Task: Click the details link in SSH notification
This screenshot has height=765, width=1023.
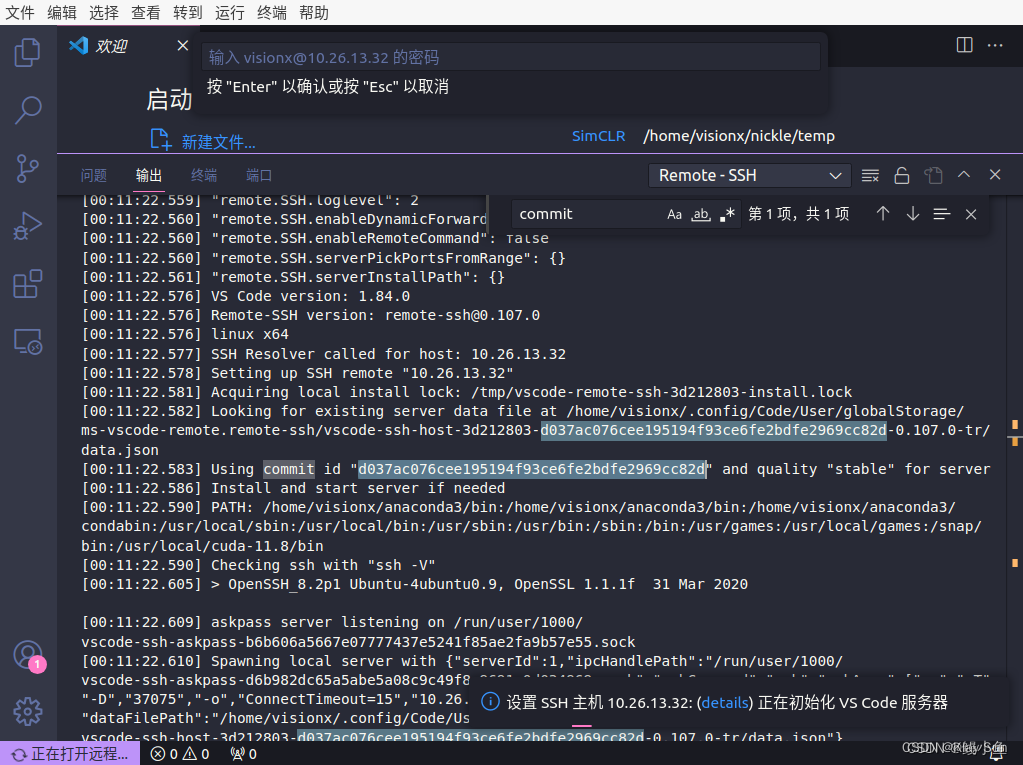Action: (x=725, y=702)
